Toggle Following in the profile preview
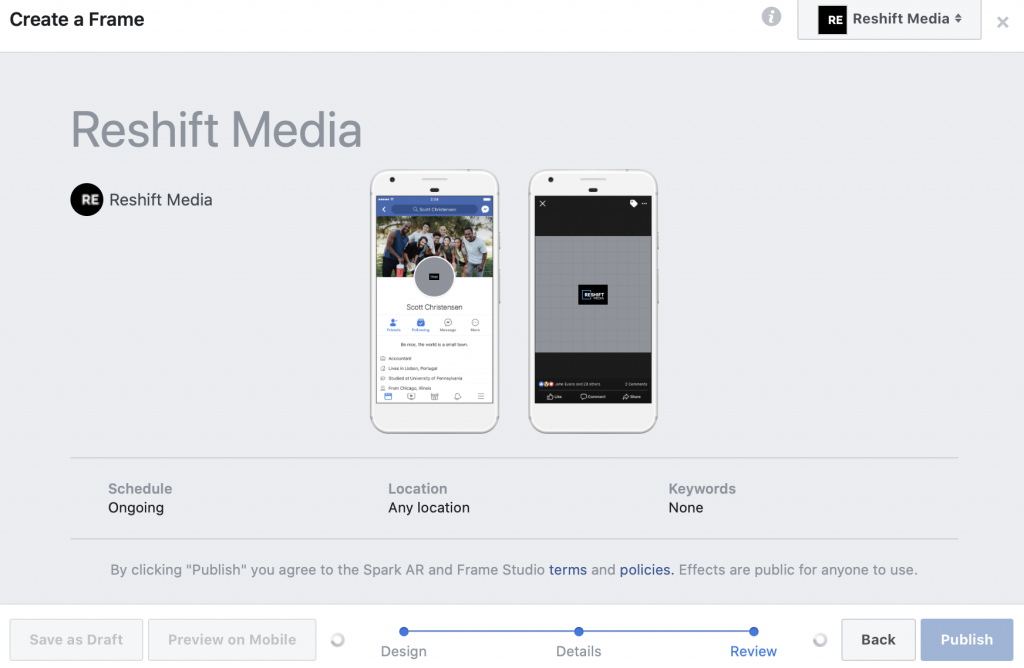The image size is (1024, 668). click(420, 323)
